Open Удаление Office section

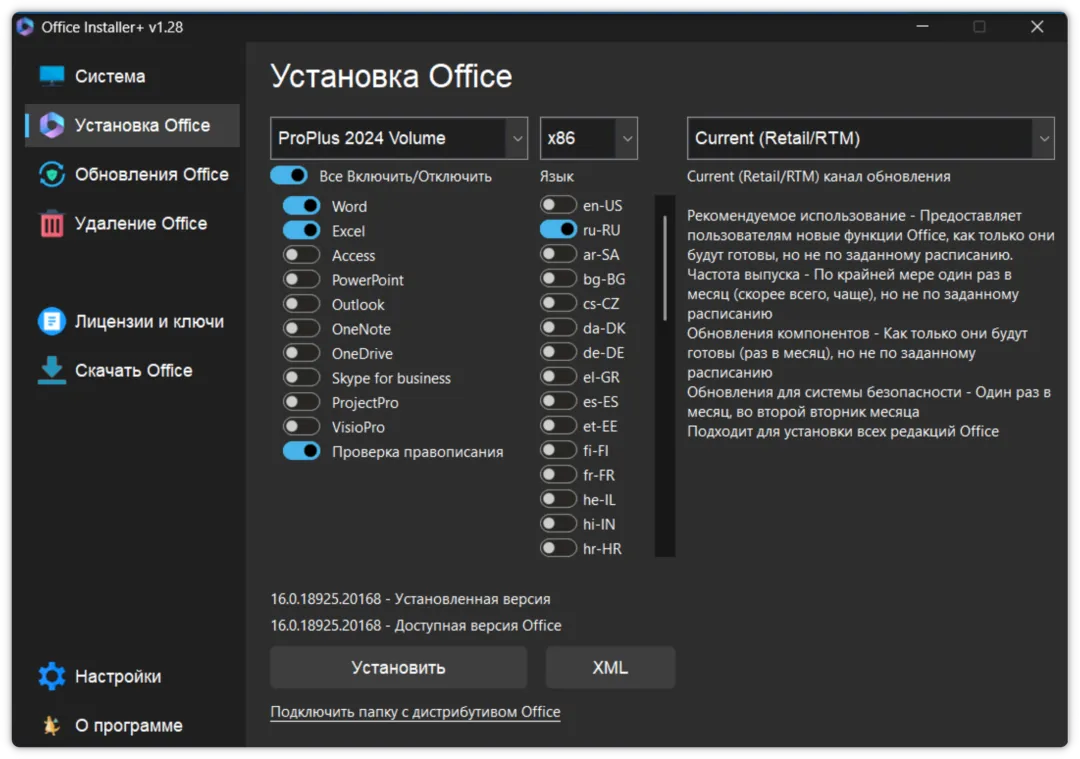132,224
